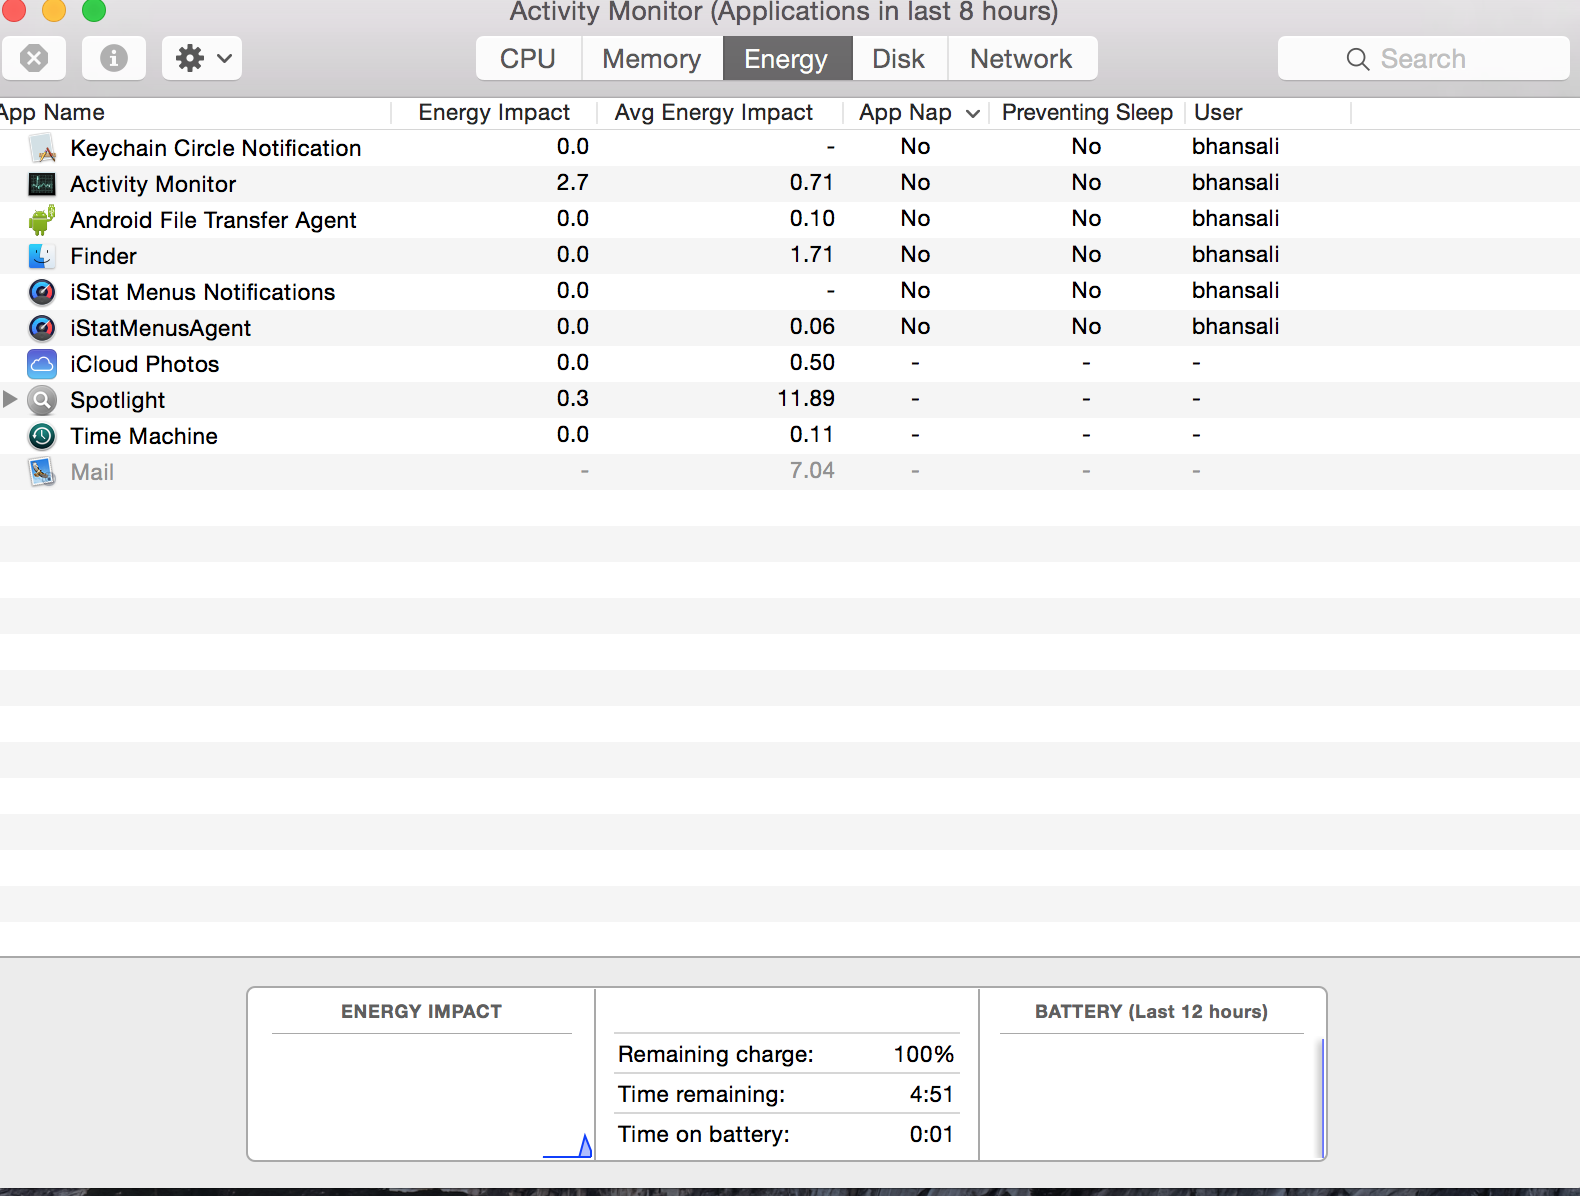
Task: Click Finder's 1.71 average energy value
Action: (812, 254)
